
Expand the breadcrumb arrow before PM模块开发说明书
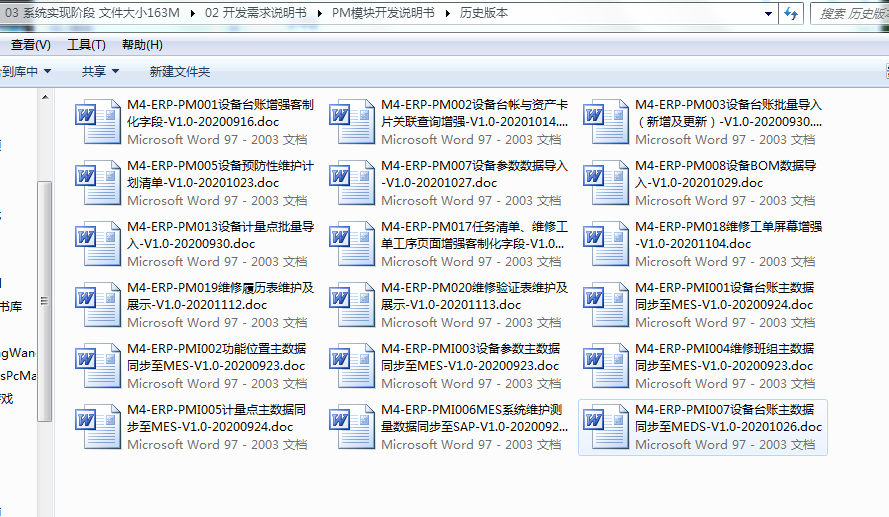(320, 13)
